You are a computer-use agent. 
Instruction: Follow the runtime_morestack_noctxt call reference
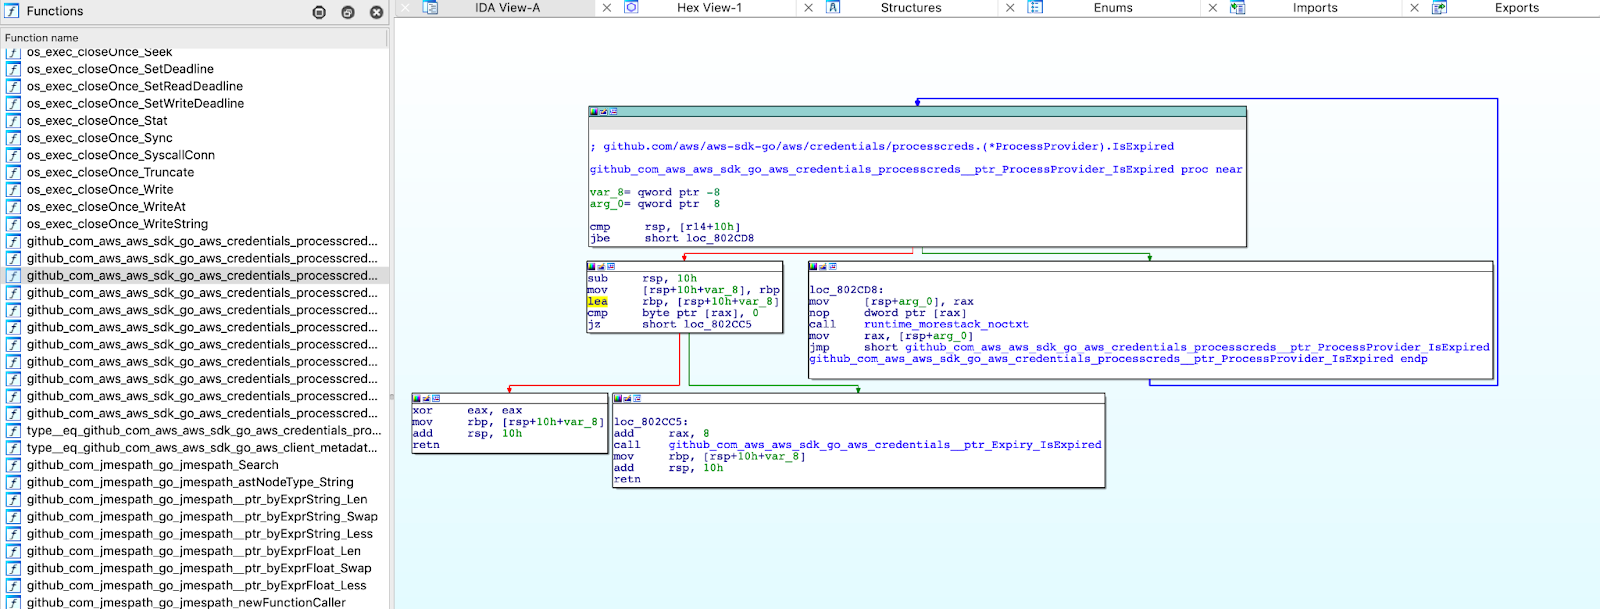click(x=946, y=325)
